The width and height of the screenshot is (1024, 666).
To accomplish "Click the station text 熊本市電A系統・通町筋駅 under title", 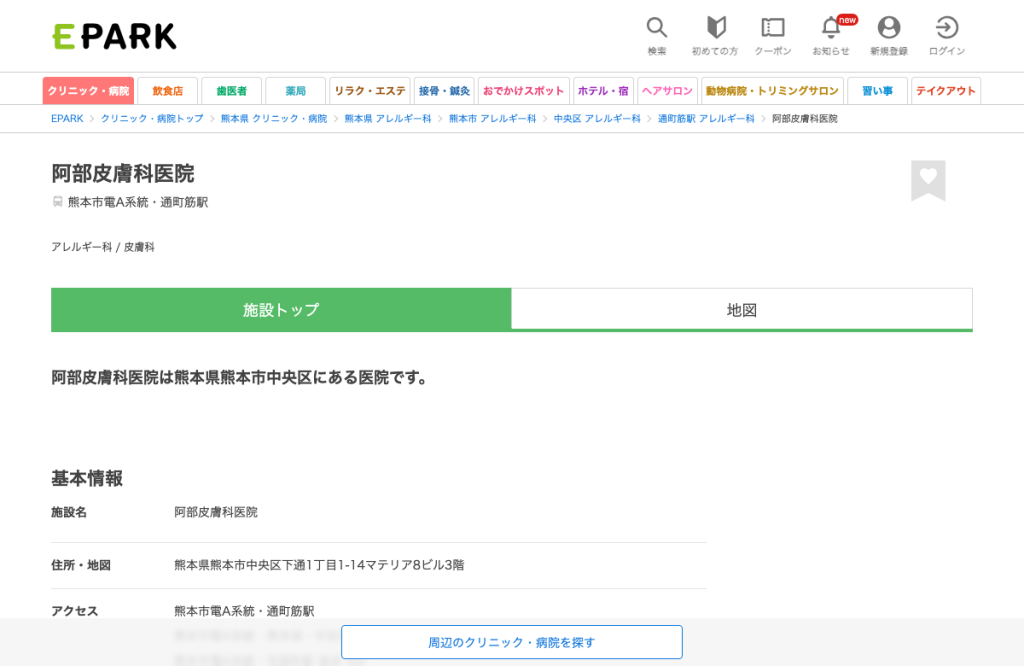I will 138,202.
